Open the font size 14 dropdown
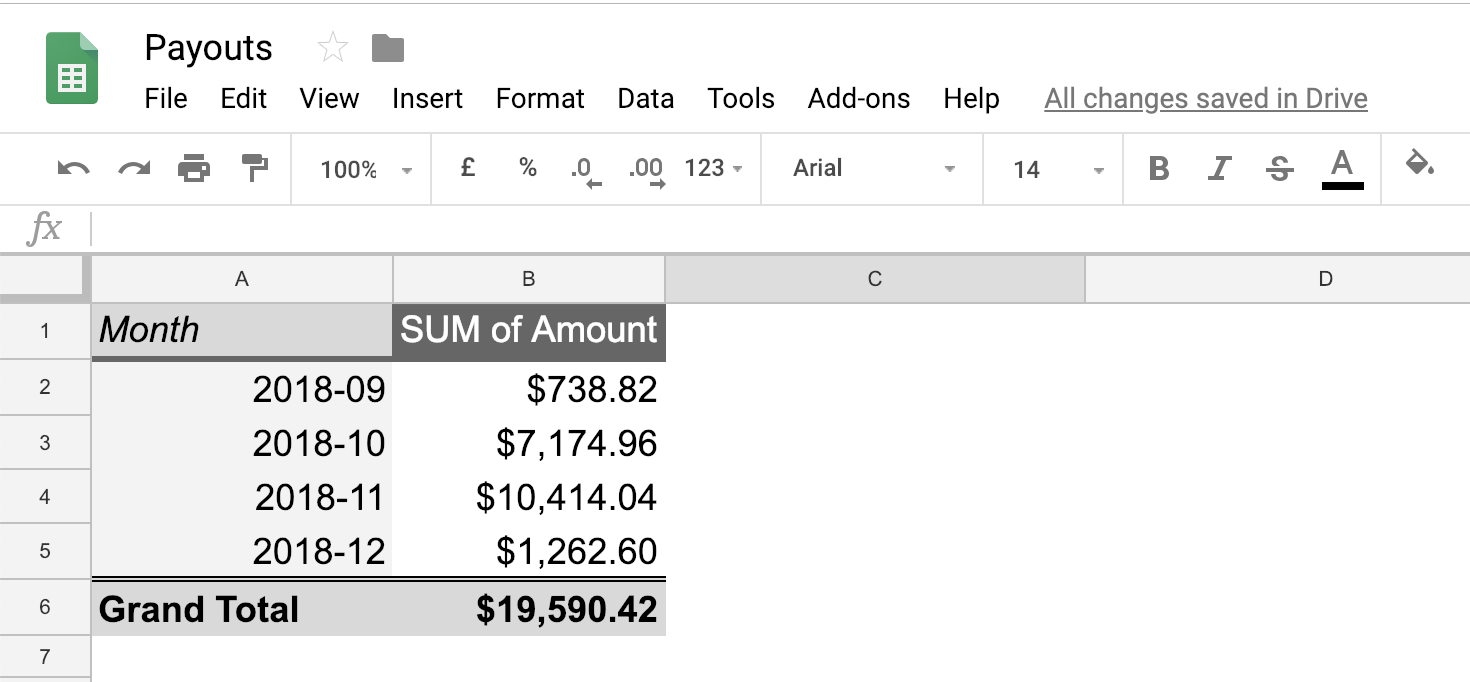 coord(1056,170)
